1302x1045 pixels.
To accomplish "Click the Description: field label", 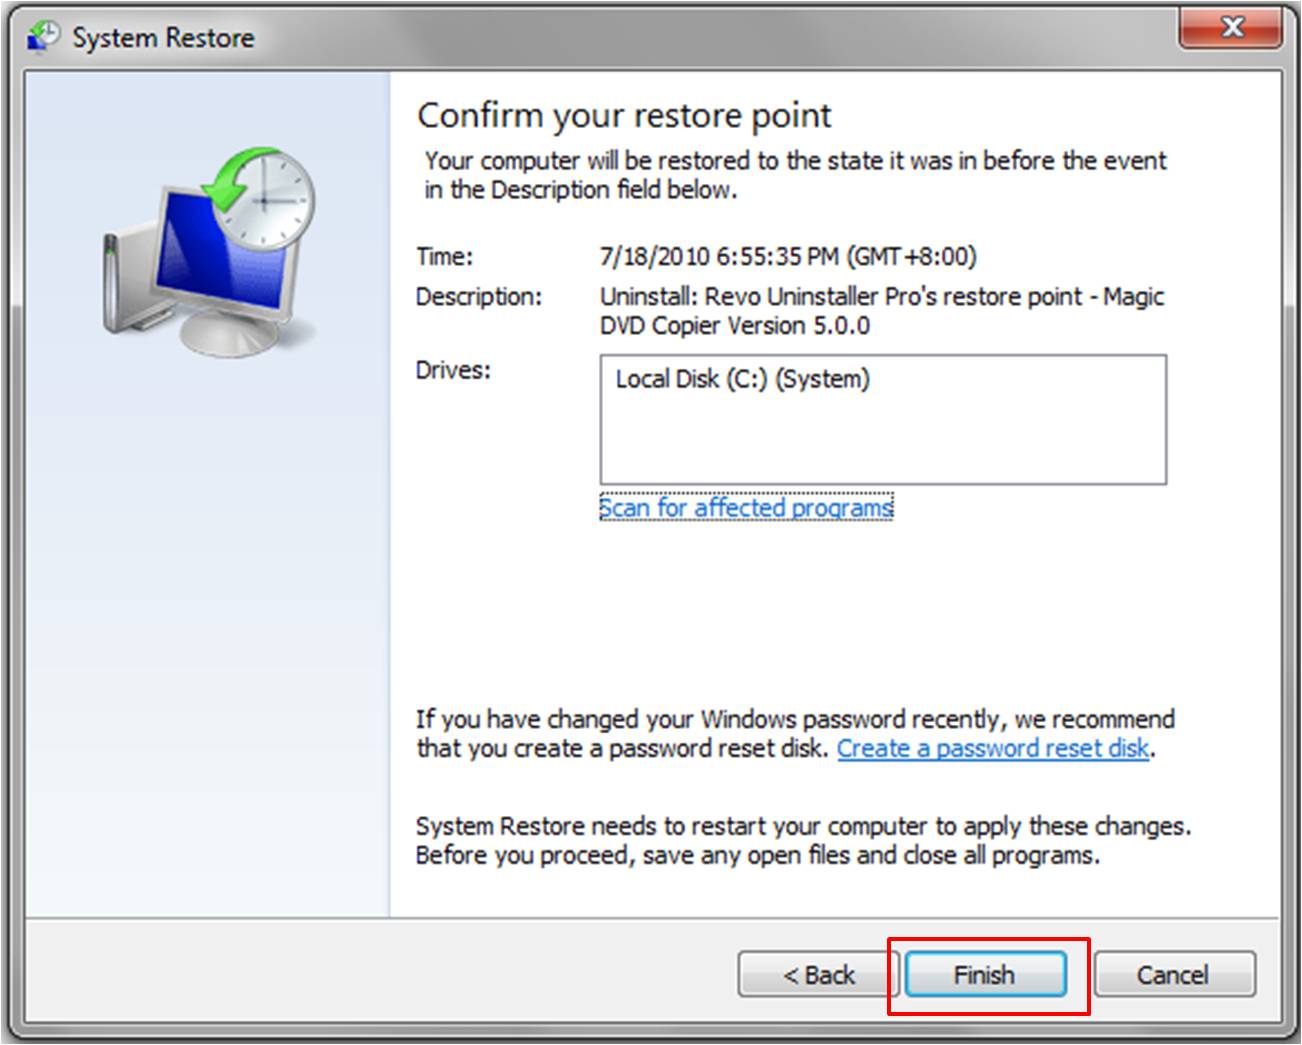I will click(478, 297).
